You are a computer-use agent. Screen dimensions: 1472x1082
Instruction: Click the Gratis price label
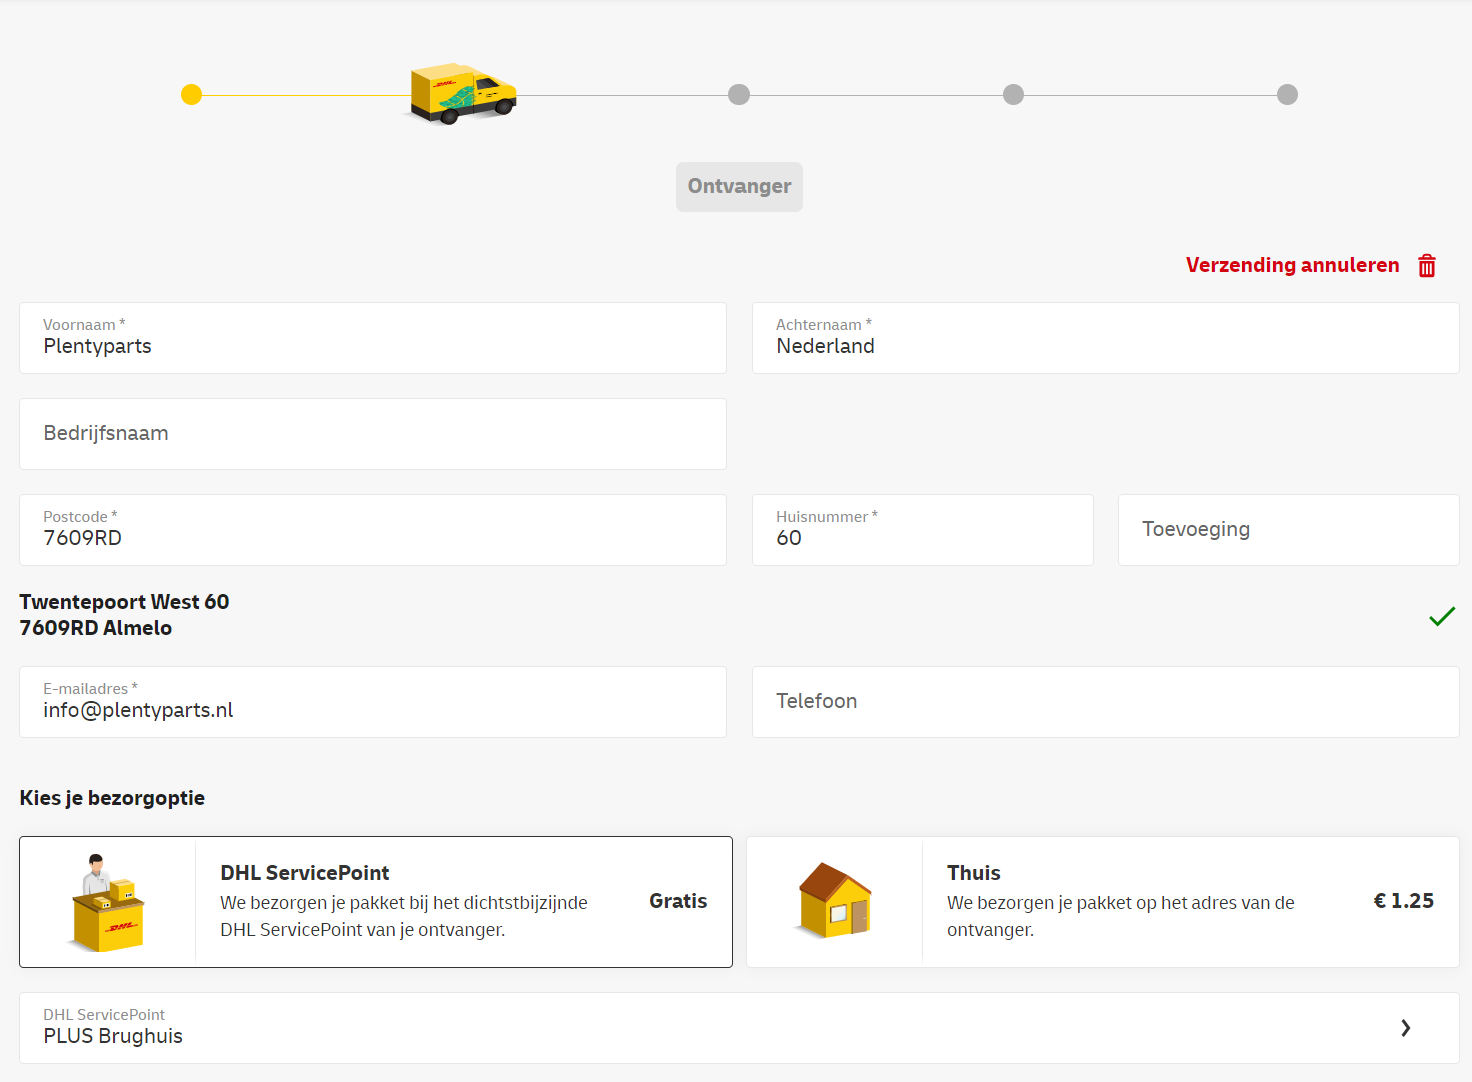678,901
